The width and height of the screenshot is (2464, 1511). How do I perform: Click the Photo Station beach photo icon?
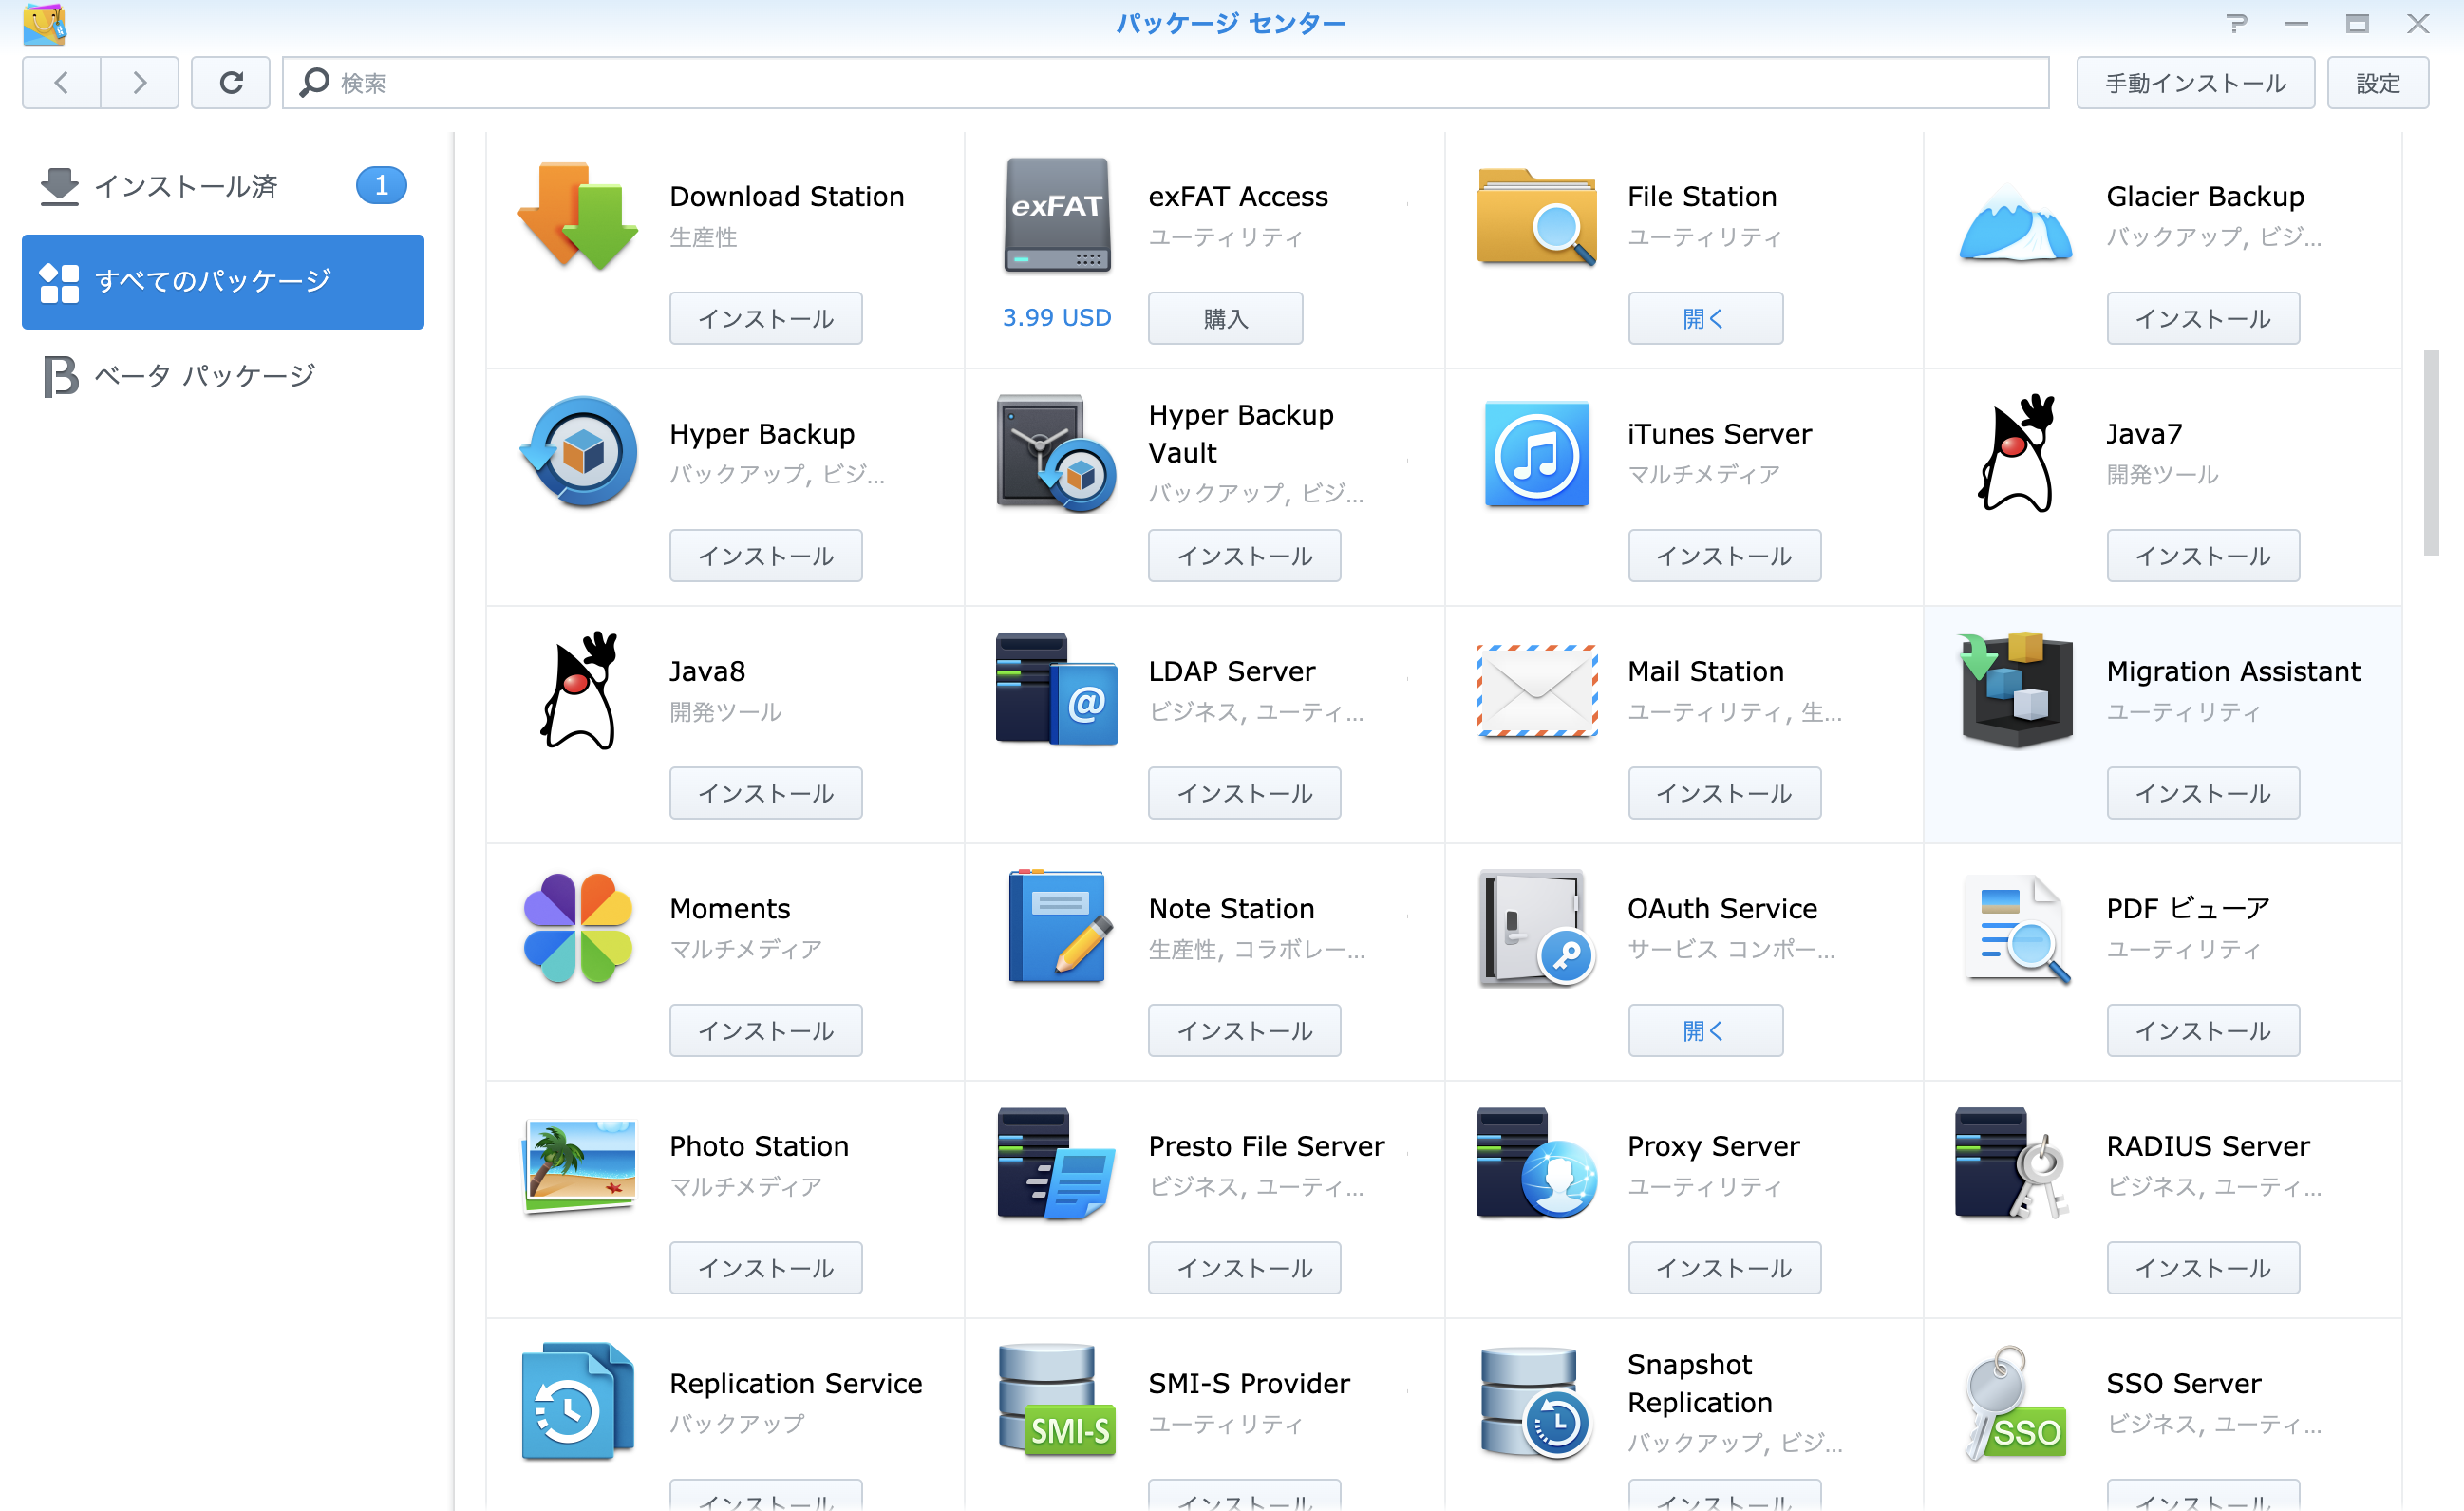[x=578, y=1166]
